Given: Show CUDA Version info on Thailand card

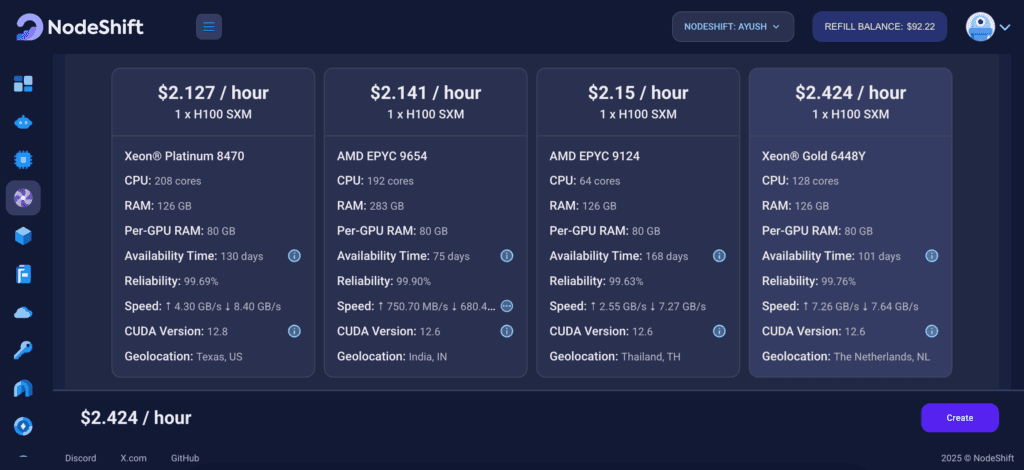Looking at the screenshot, I should [719, 331].
